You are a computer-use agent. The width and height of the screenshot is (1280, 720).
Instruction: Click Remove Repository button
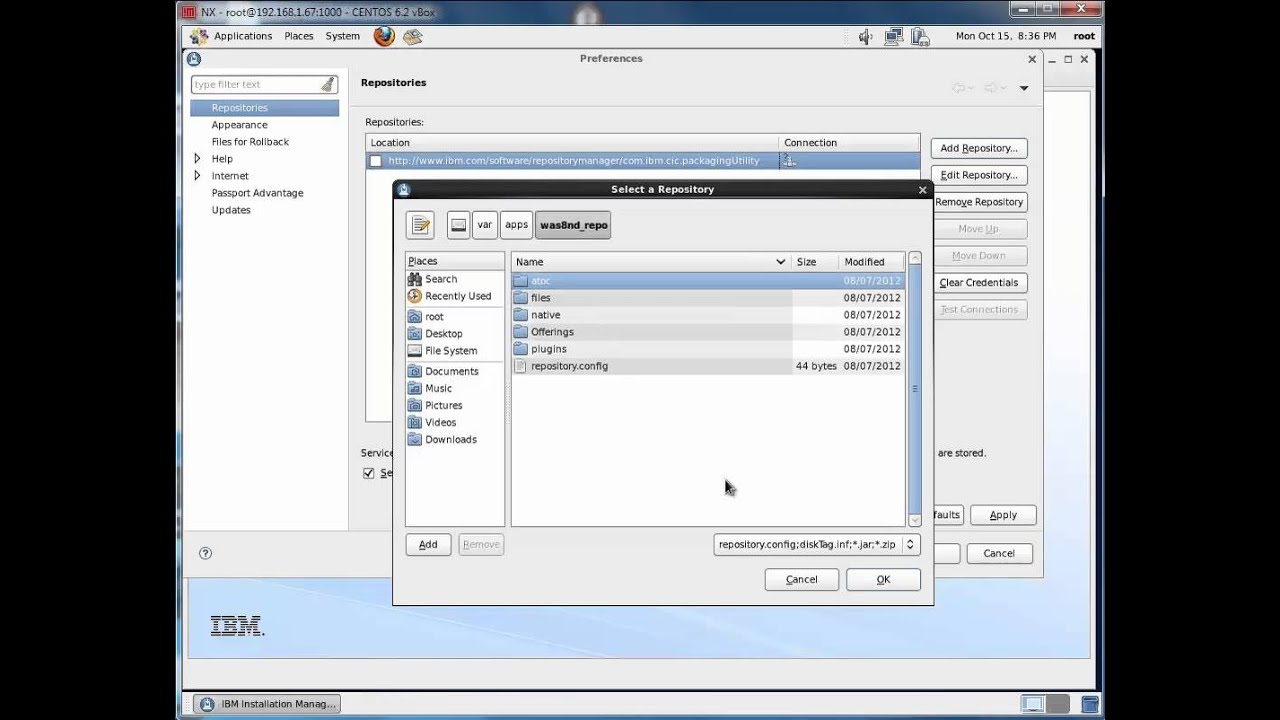pyautogui.click(x=978, y=202)
